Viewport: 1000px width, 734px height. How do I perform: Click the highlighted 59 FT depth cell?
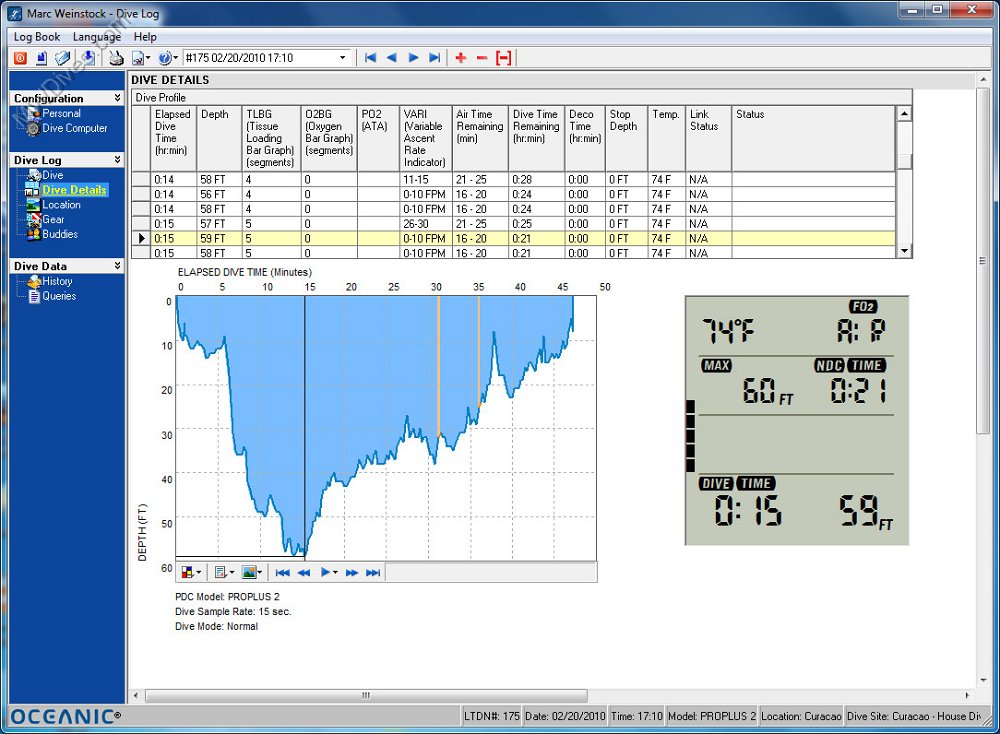219,239
